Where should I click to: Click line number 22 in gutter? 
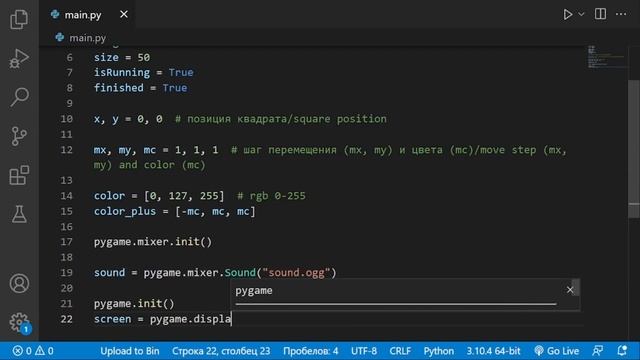click(67, 319)
